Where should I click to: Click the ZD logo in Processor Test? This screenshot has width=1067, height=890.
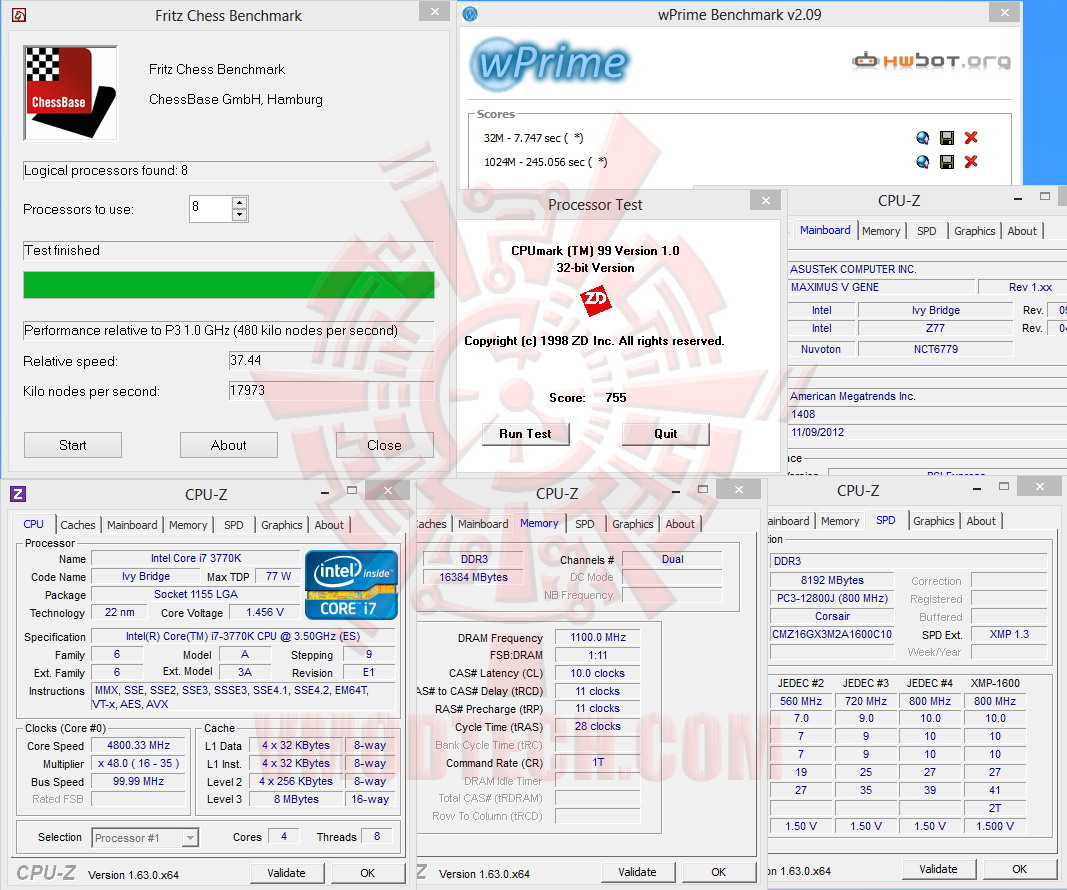pos(595,300)
